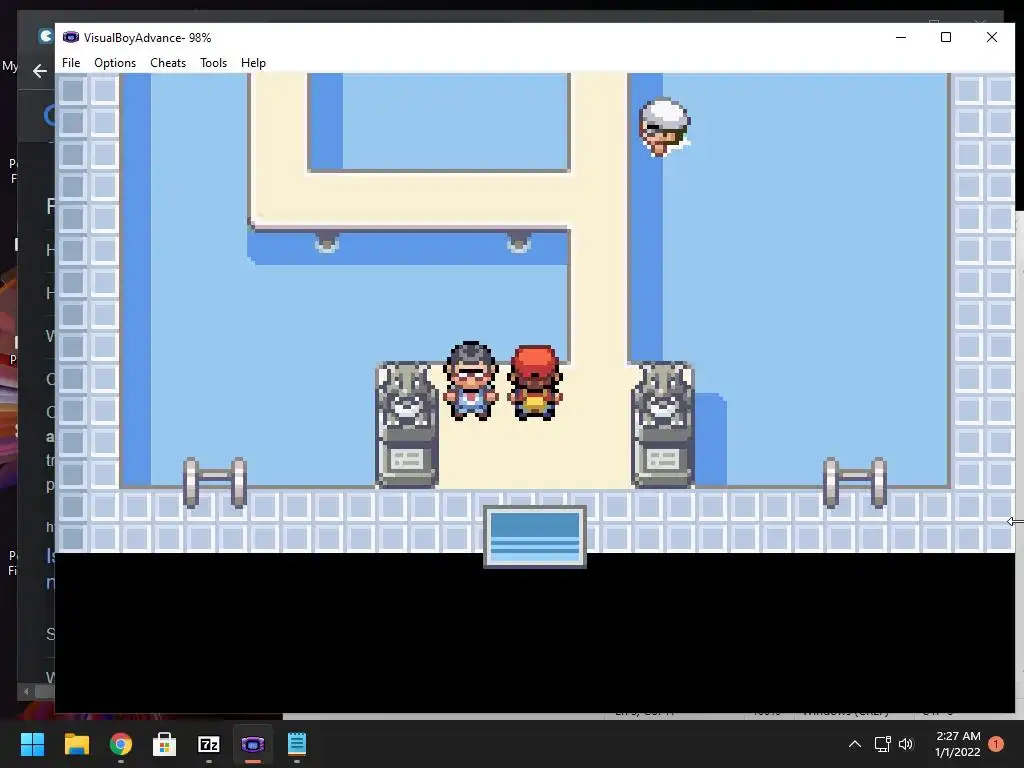This screenshot has height=768, width=1024.
Task: Click the Windows Start button
Action: point(32,744)
